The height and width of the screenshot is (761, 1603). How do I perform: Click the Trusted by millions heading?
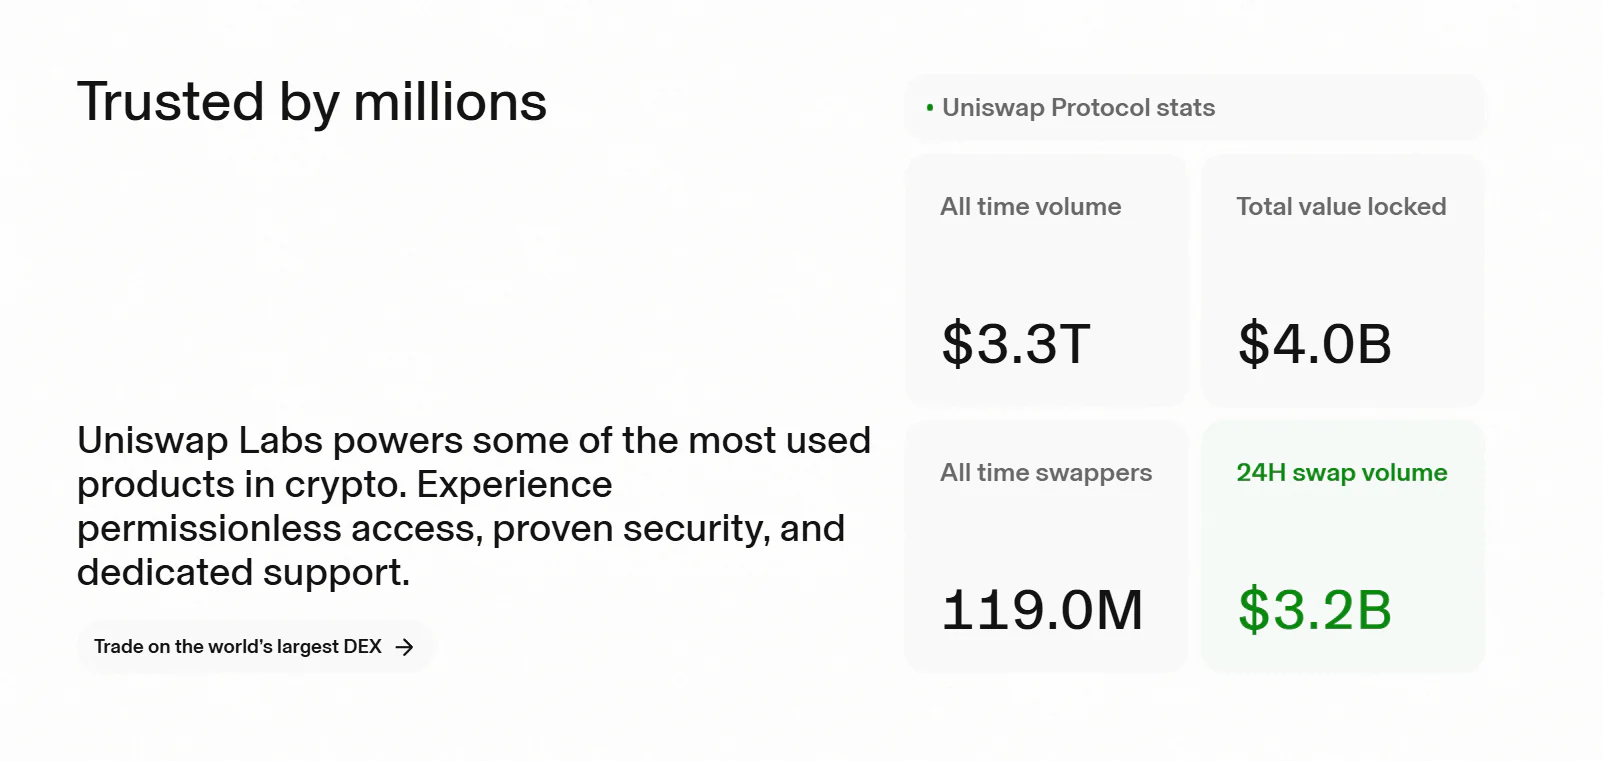pyautogui.click(x=312, y=102)
